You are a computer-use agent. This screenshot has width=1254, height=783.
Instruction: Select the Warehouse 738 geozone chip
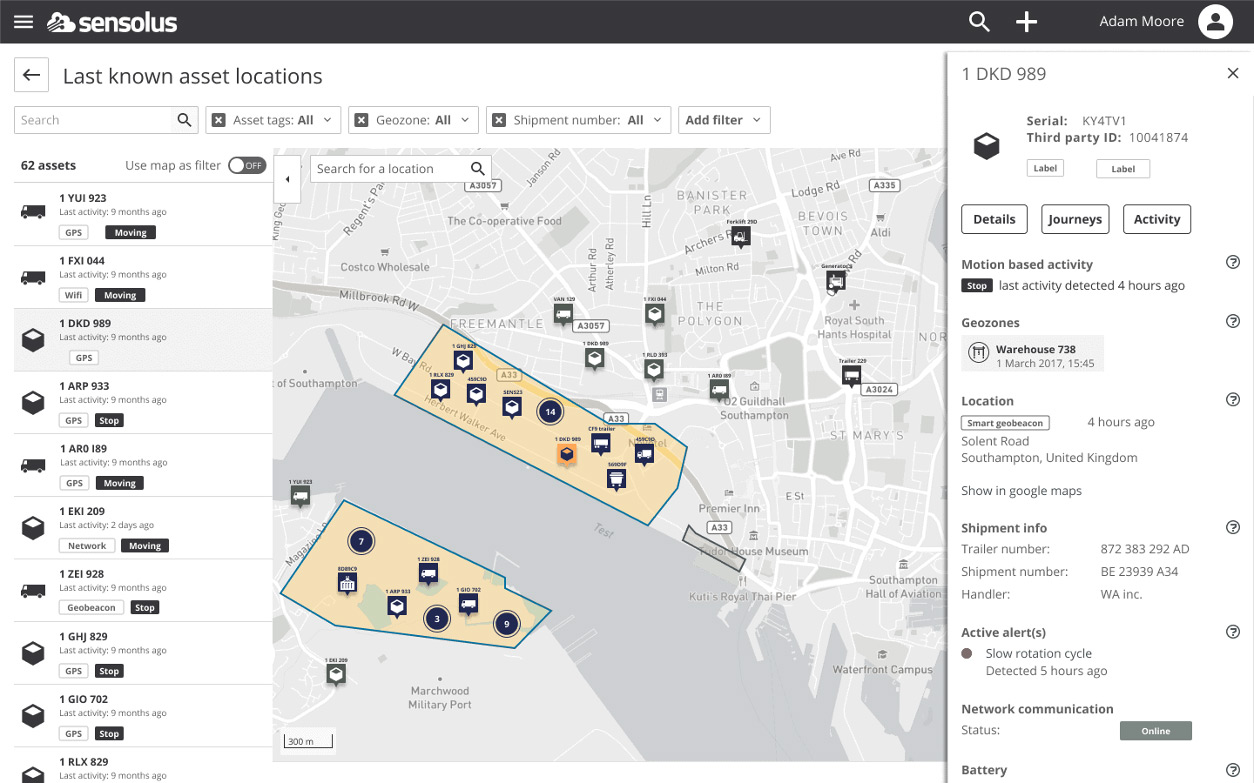(x=1033, y=355)
